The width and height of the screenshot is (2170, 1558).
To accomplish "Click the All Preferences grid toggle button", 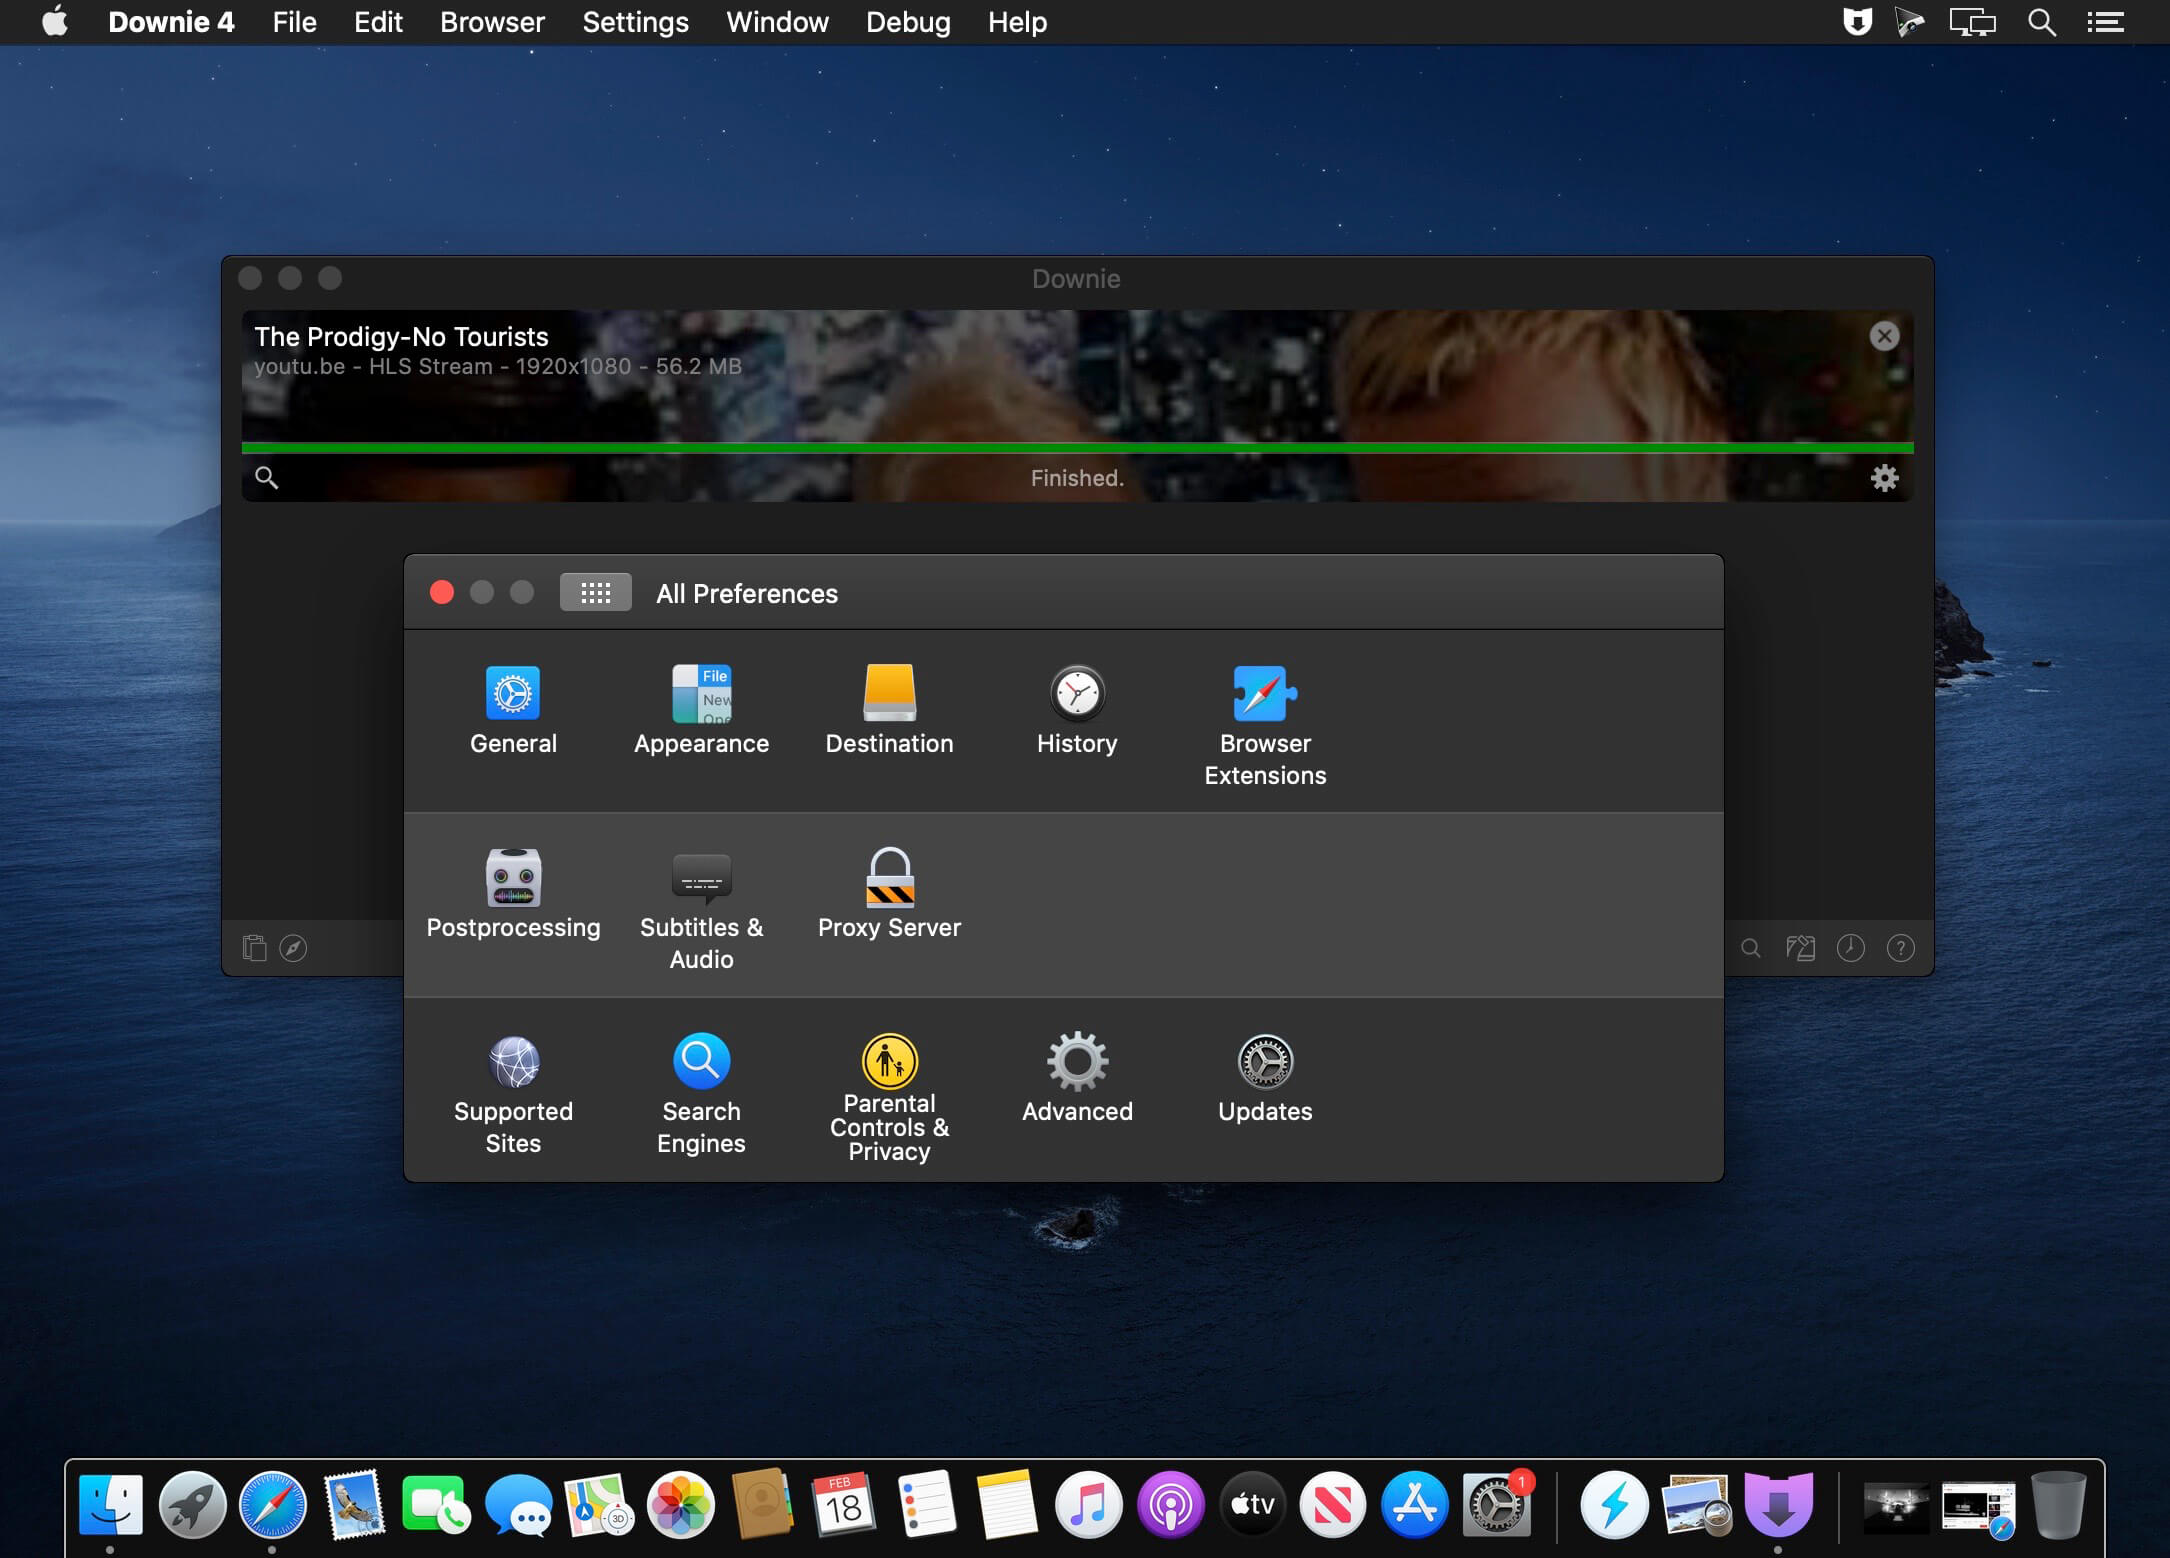I will click(595, 593).
